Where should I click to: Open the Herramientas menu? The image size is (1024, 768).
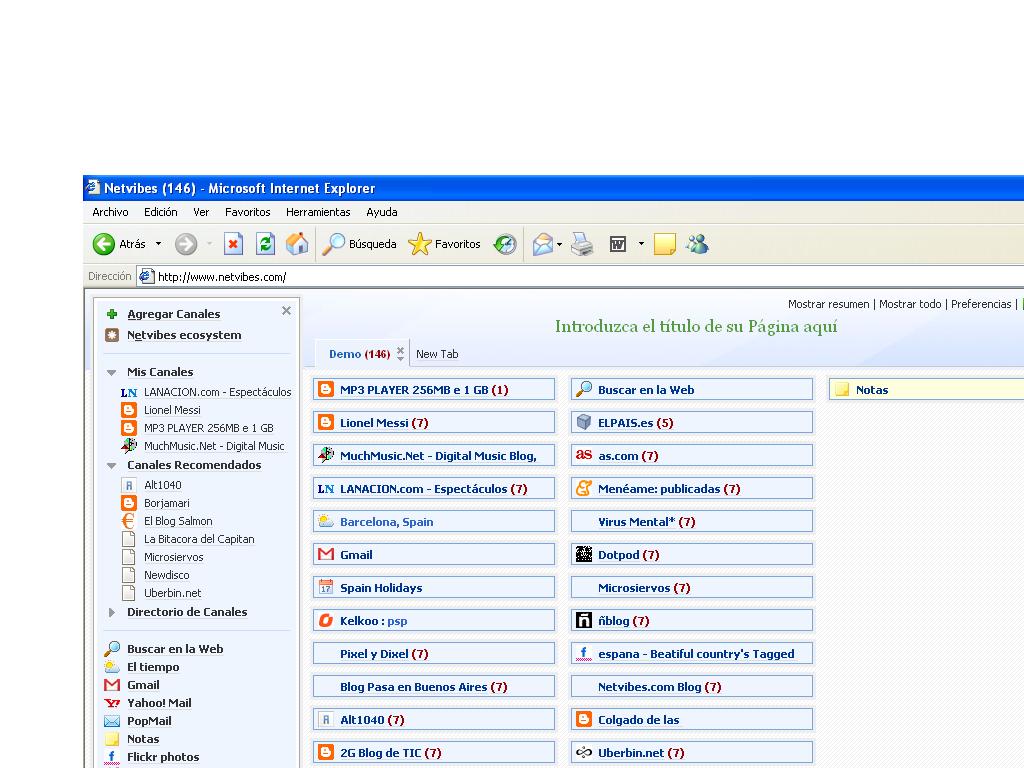point(318,212)
